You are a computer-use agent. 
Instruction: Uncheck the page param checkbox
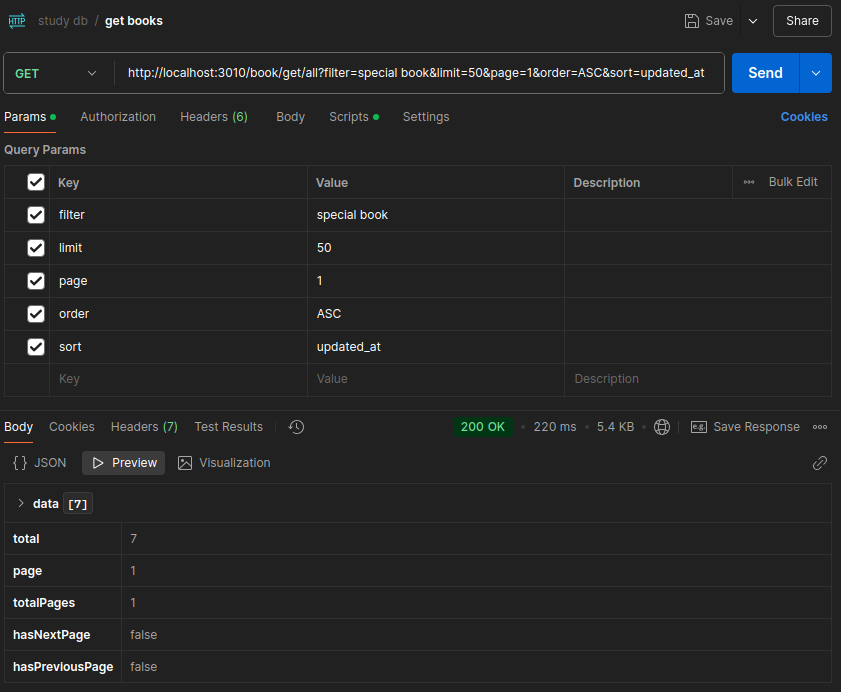(x=36, y=281)
